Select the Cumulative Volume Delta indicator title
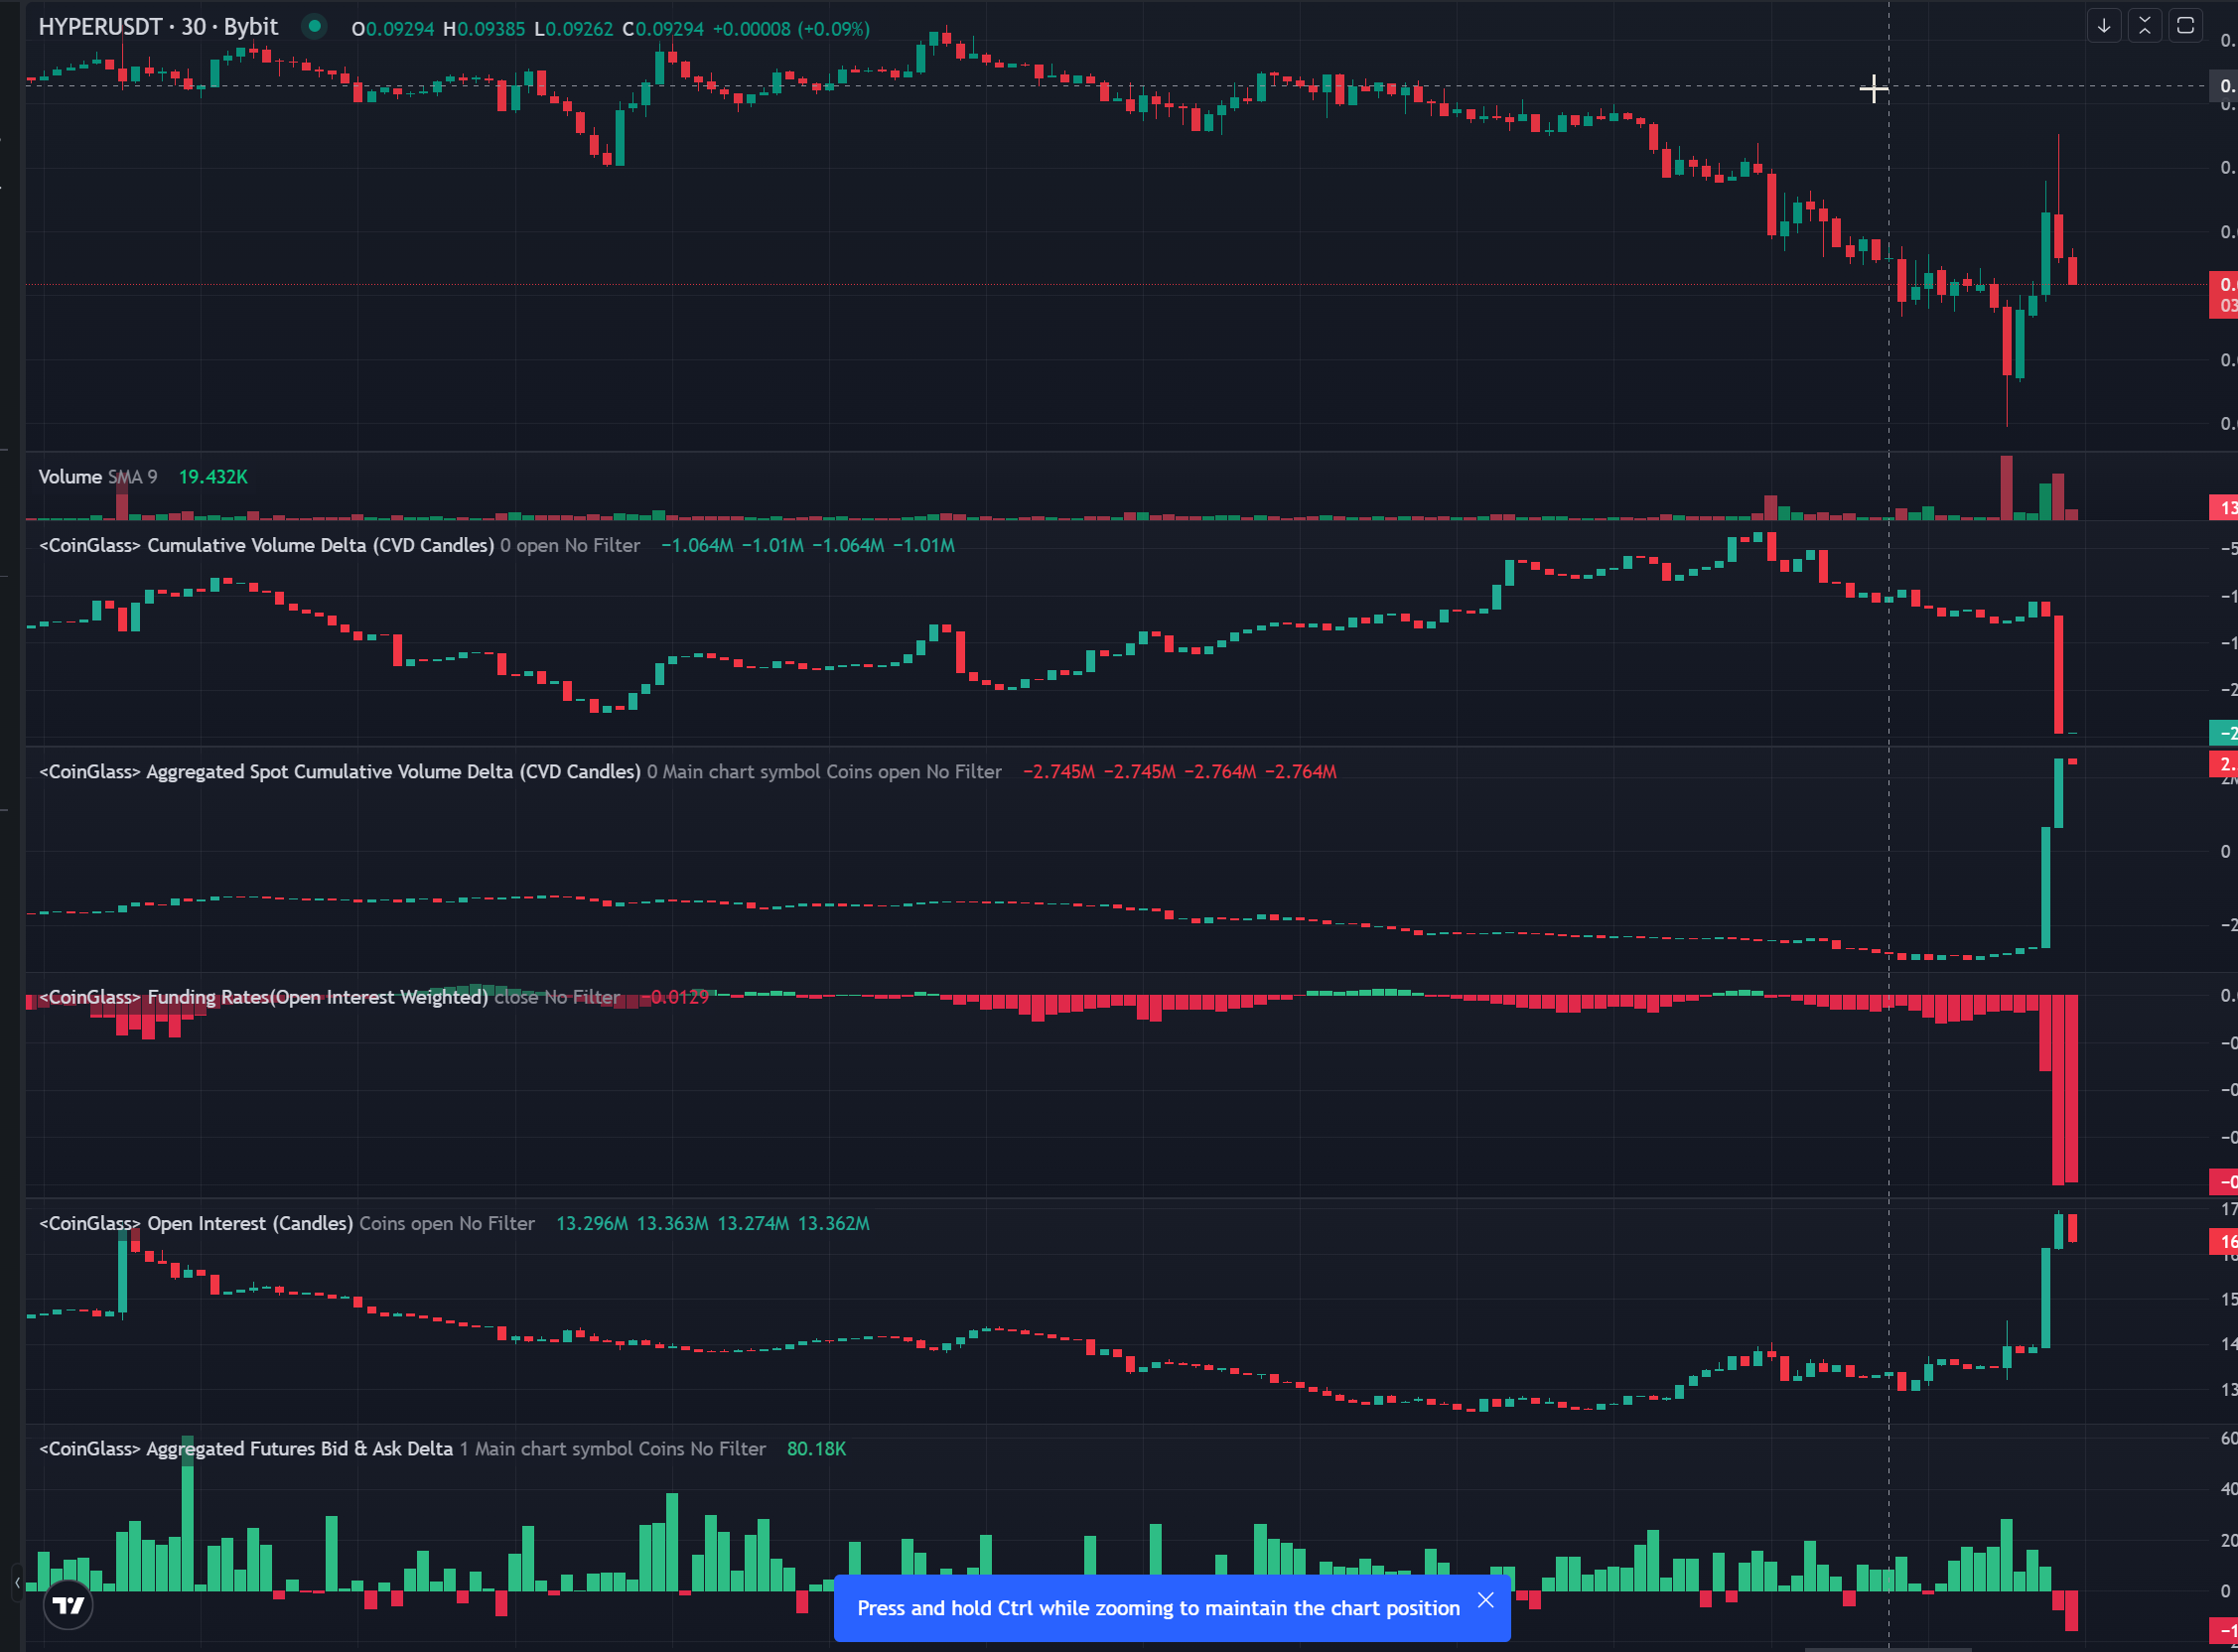Screen dimensions: 2238x1652 pyautogui.click(x=266, y=546)
